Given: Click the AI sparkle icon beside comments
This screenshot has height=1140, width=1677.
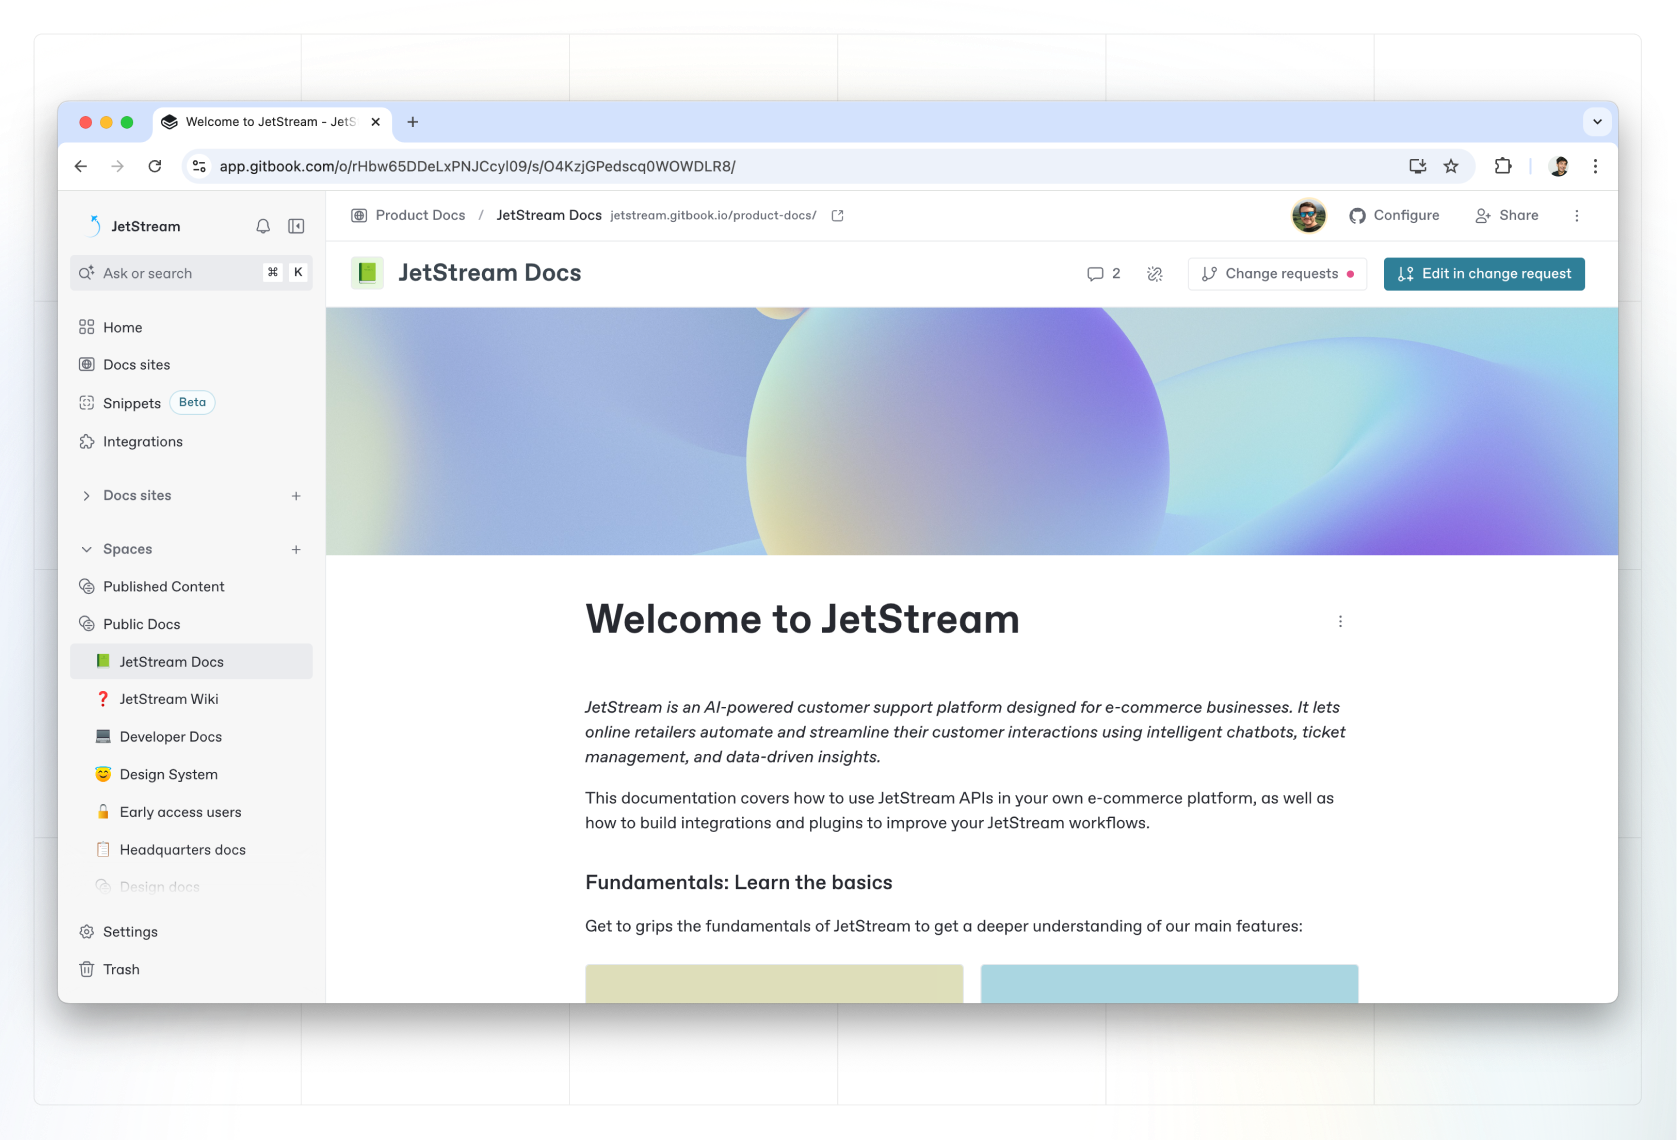Looking at the screenshot, I should [x=1155, y=274].
